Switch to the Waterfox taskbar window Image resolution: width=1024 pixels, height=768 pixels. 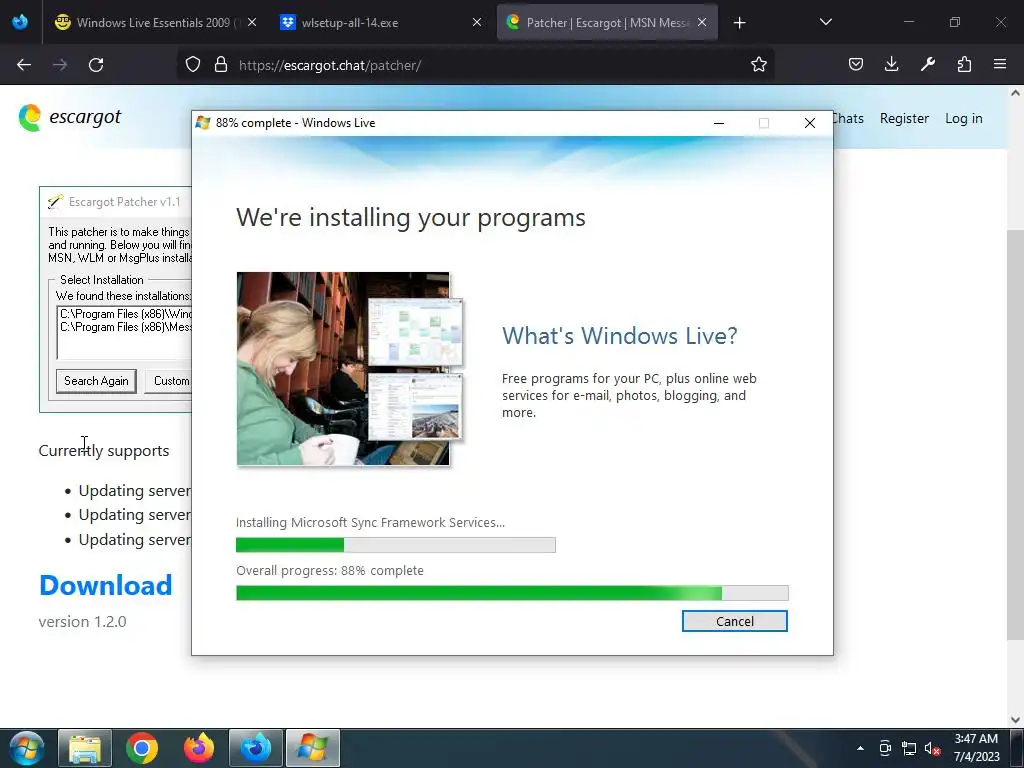[x=256, y=748]
